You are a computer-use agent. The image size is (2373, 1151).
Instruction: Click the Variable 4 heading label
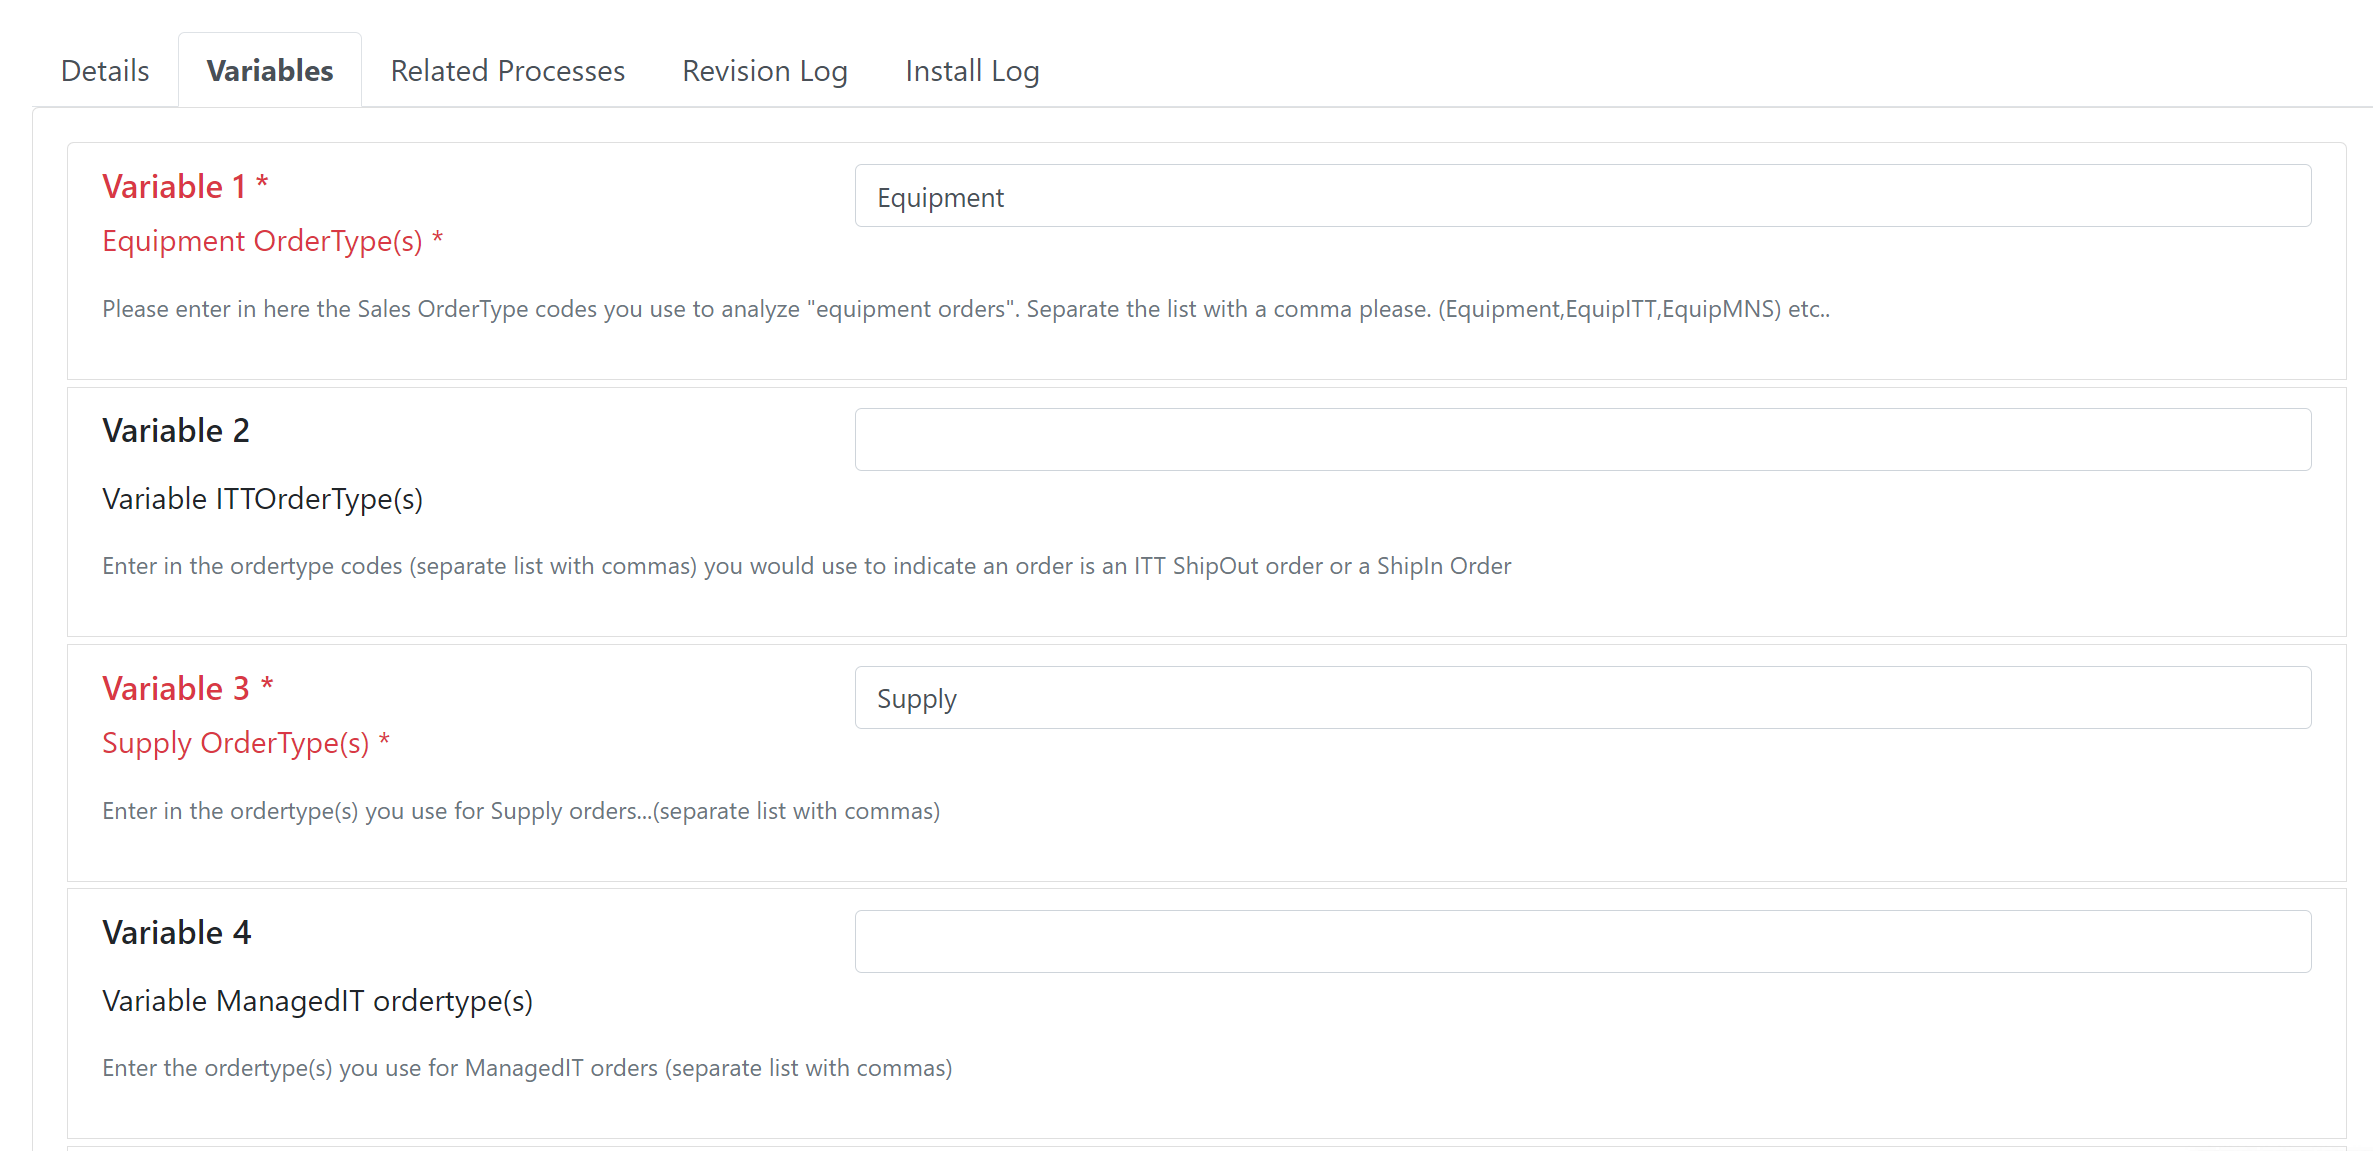pyautogui.click(x=177, y=933)
